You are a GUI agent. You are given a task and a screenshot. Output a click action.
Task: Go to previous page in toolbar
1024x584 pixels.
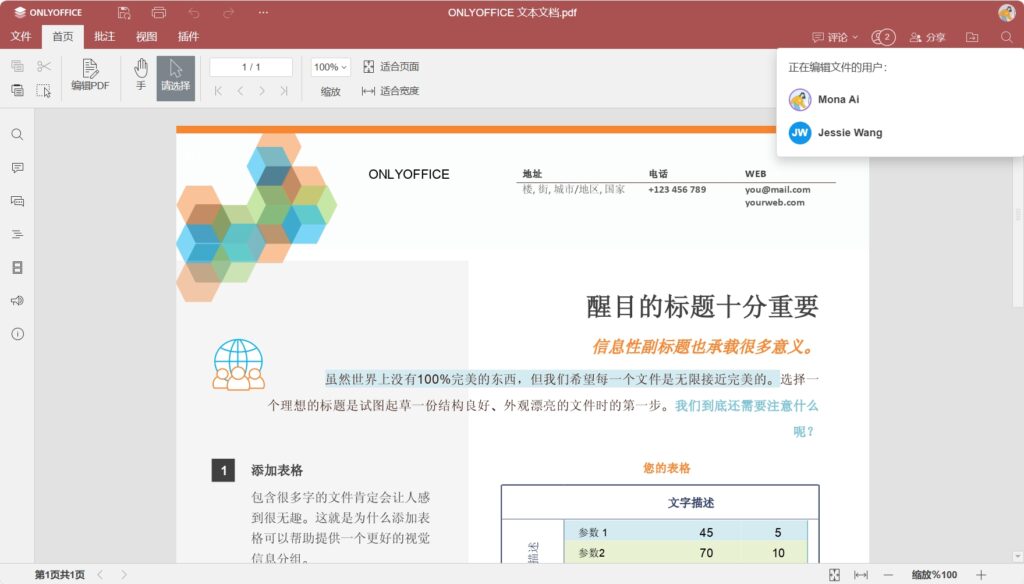(x=240, y=91)
